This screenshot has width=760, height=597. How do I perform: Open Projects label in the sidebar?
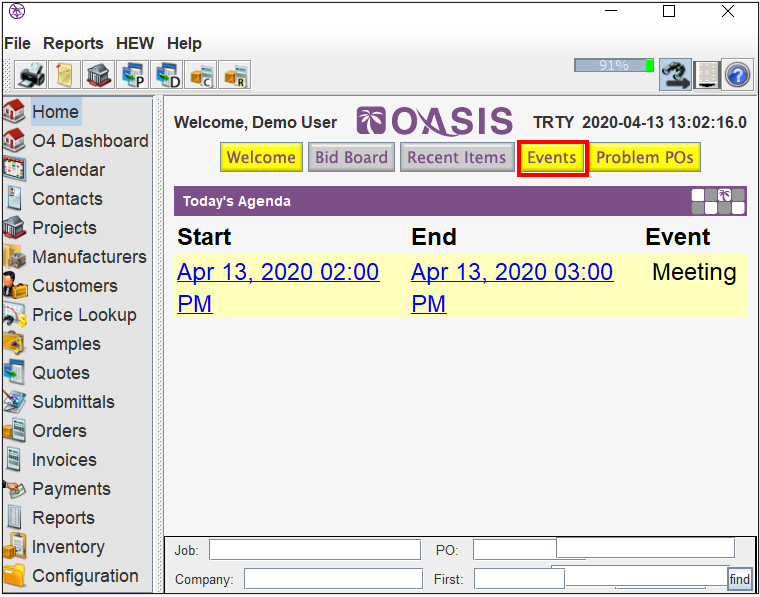pyautogui.click(x=64, y=228)
